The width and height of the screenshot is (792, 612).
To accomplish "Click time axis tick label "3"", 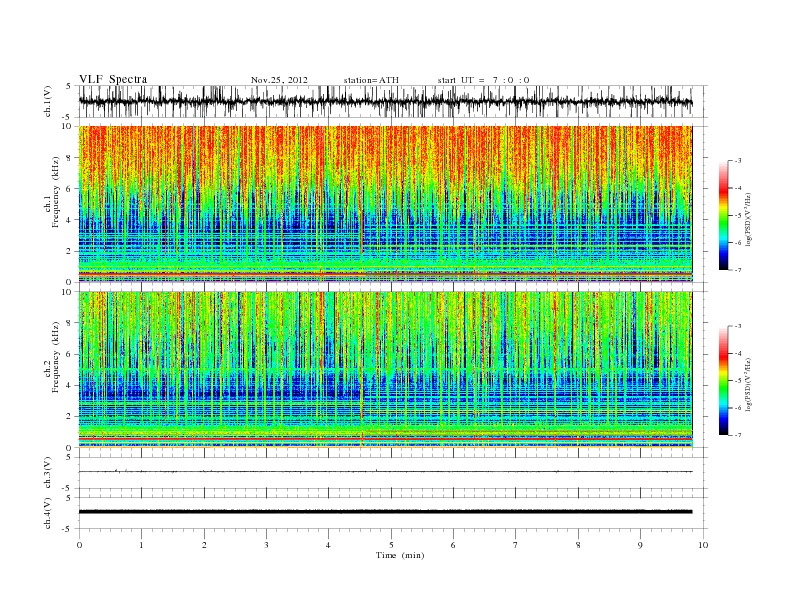I will [x=266, y=545].
